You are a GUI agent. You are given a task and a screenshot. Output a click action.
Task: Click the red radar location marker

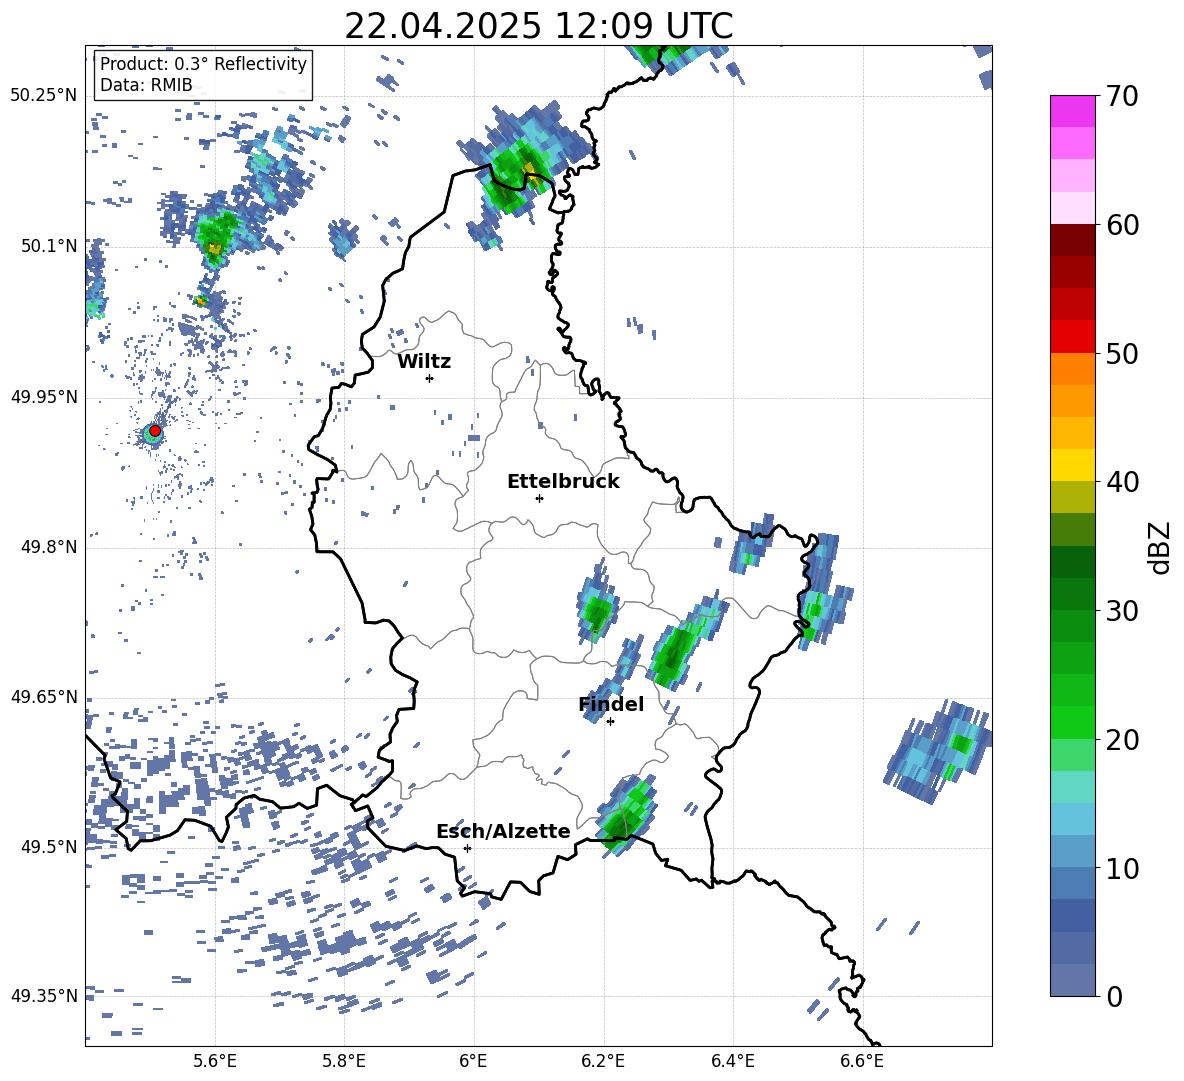tap(155, 430)
